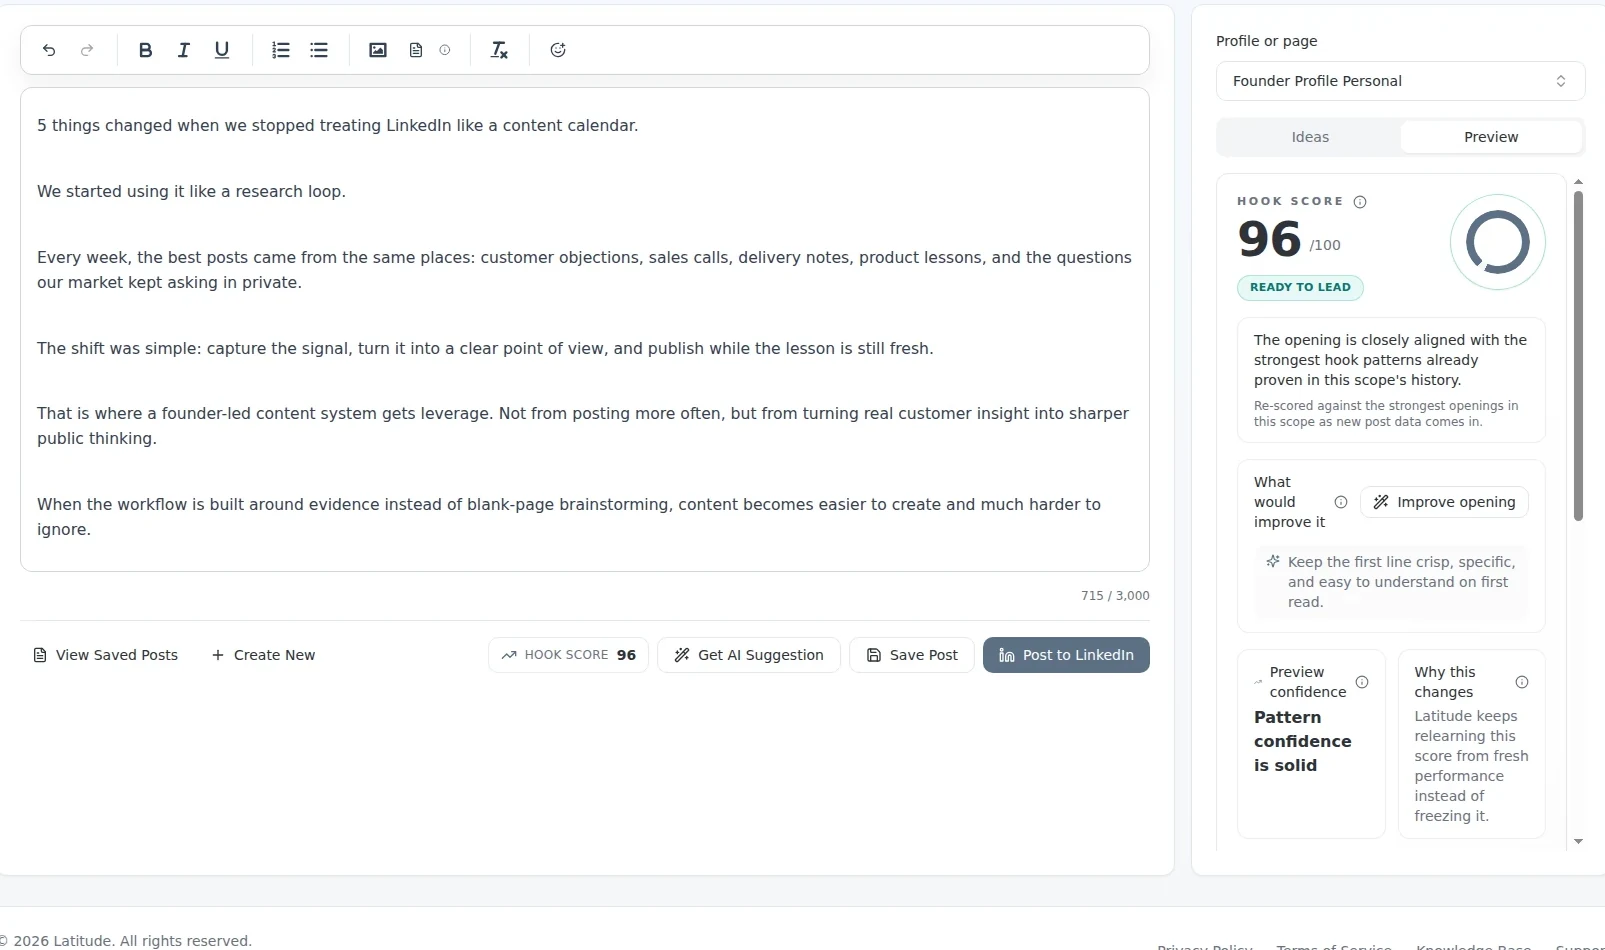The width and height of the screenshot is (1605, 950).
Task: Click the side panel scroll up arrow
Action: [1578, 182]
